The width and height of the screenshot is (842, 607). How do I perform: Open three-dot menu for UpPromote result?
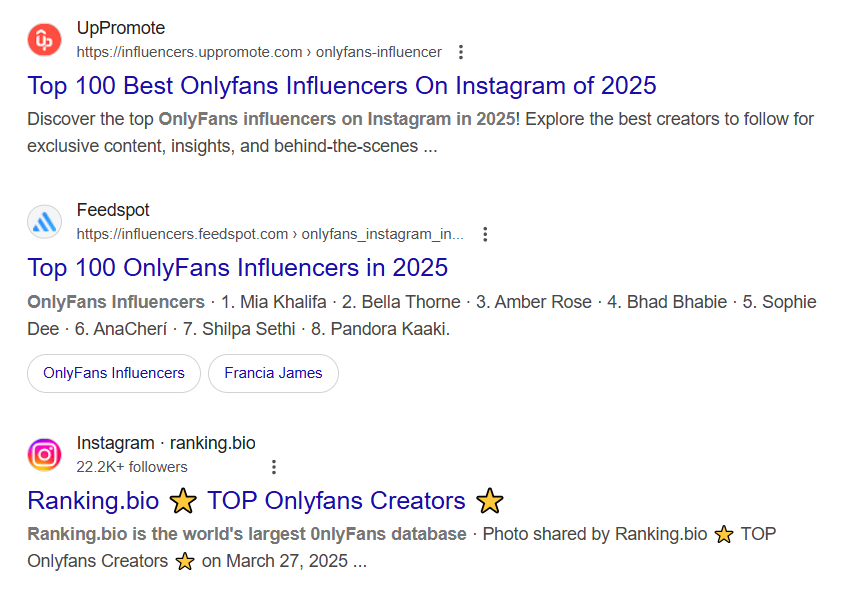coord(460,52)
